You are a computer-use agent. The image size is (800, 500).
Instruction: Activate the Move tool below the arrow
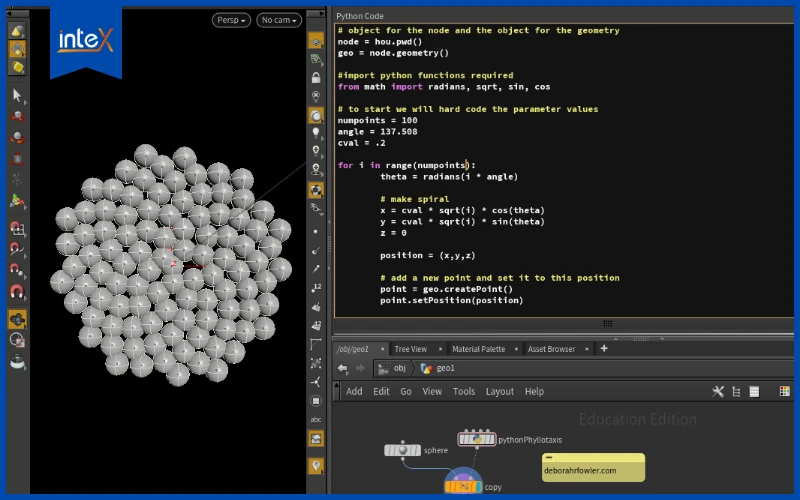click(17, 116)
